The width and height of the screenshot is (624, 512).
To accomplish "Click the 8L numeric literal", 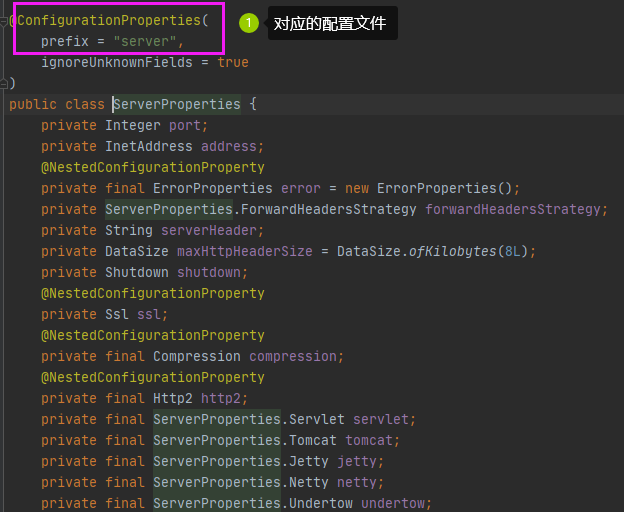I will pyautogui.click(x=513, y=251).
